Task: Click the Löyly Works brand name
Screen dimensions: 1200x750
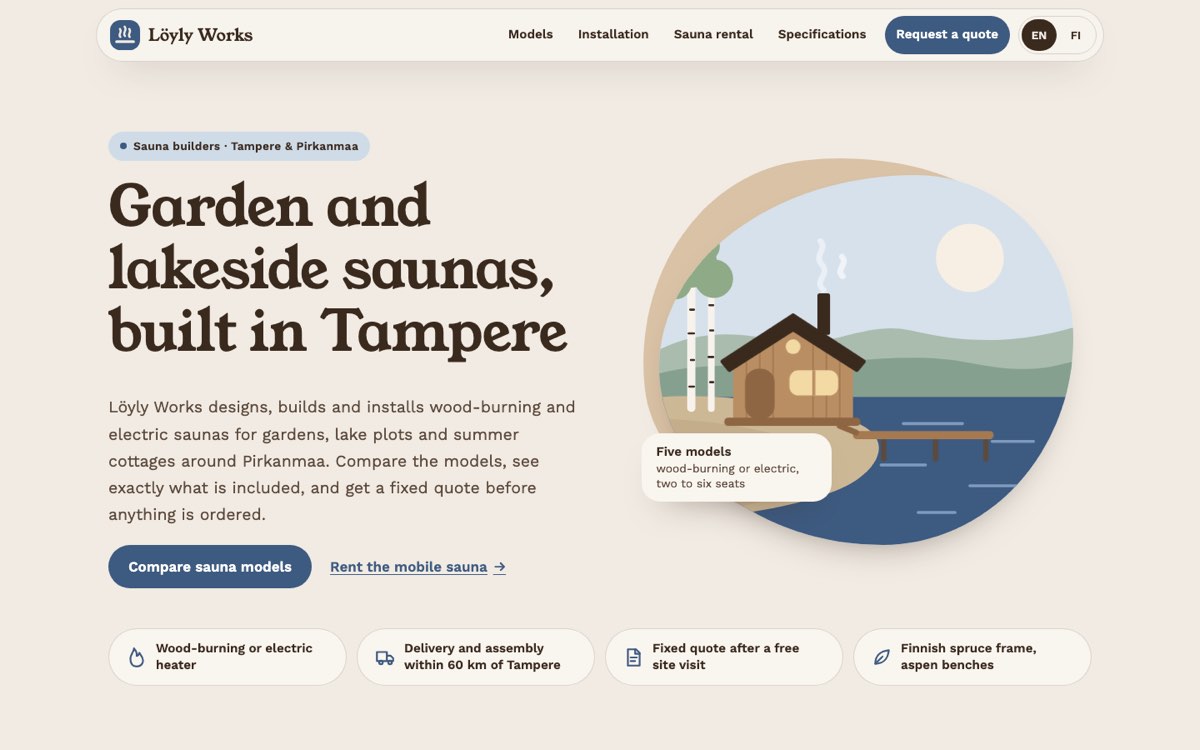Action: [x=200, y=35]
